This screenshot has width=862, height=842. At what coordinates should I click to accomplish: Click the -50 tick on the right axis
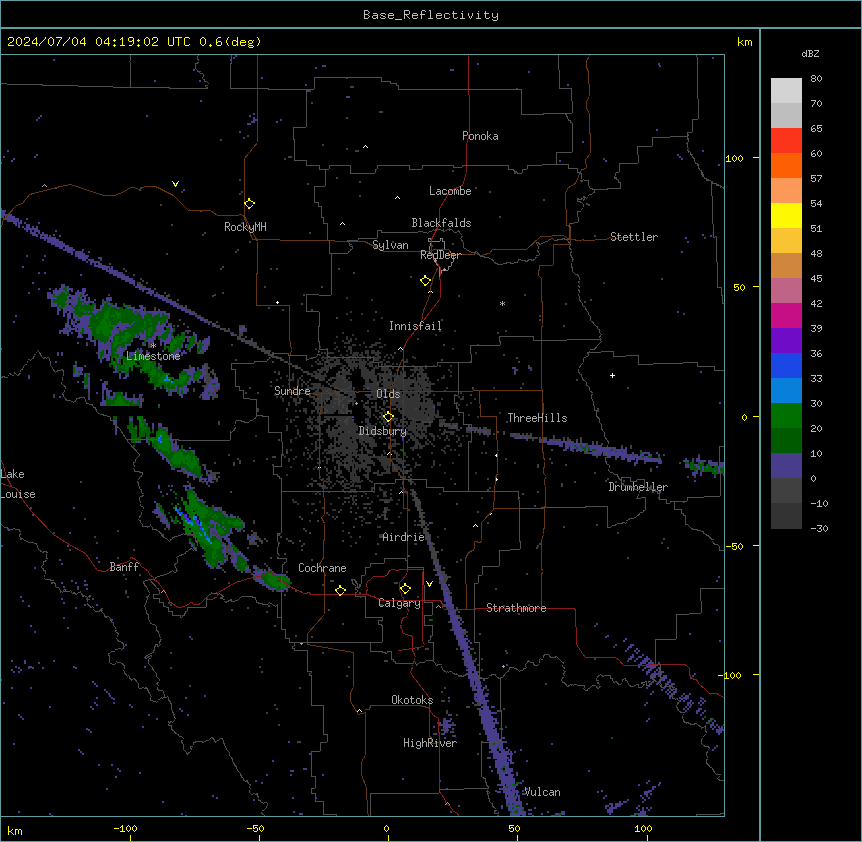click(734, 546)
